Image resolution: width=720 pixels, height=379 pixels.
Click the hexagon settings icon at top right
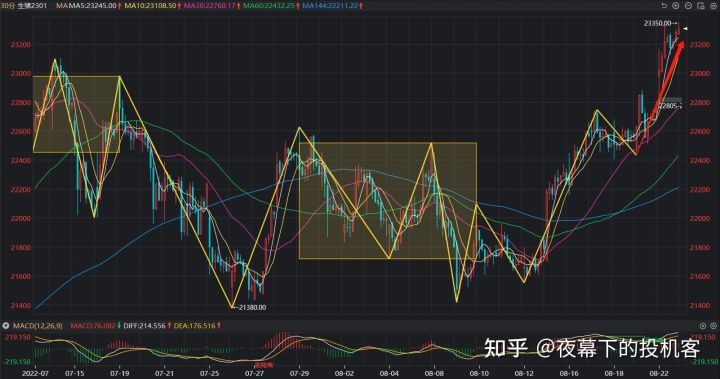point(713,6)
